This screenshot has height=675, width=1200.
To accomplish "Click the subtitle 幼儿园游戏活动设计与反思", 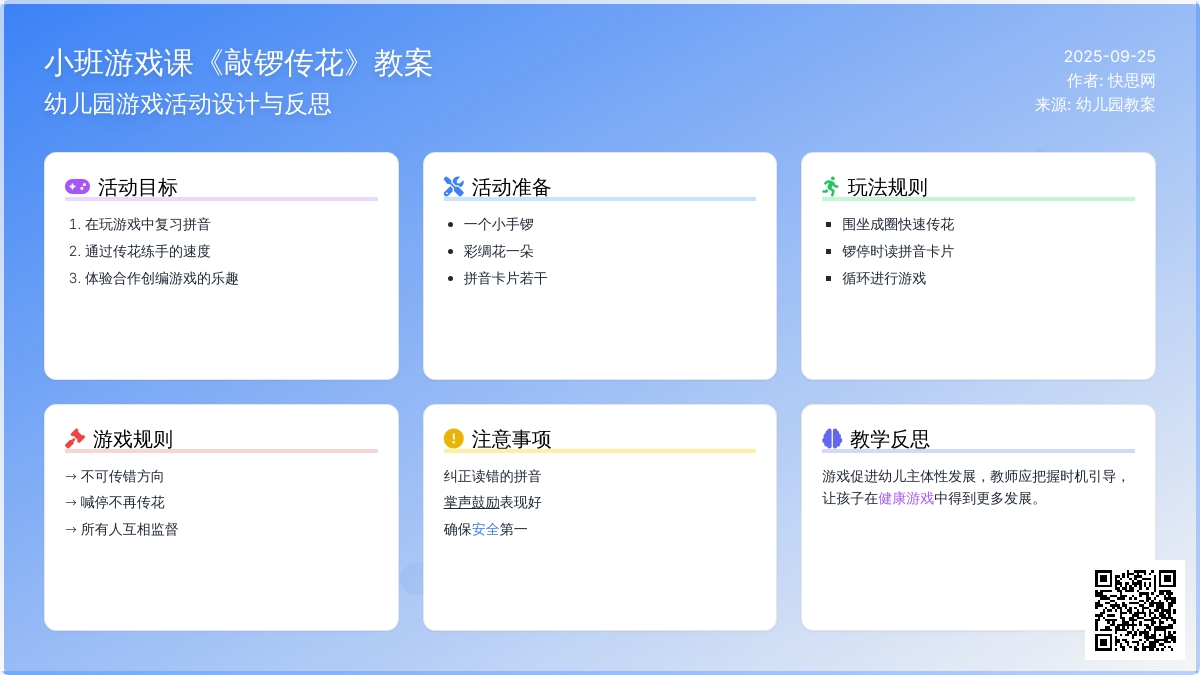I will click(x=188, y=104).
